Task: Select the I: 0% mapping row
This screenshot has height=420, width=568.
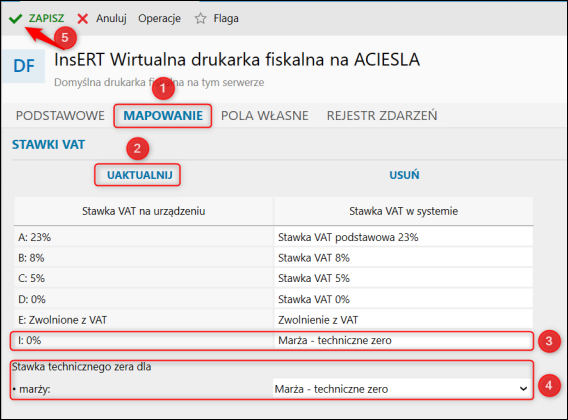Action: 274,341
